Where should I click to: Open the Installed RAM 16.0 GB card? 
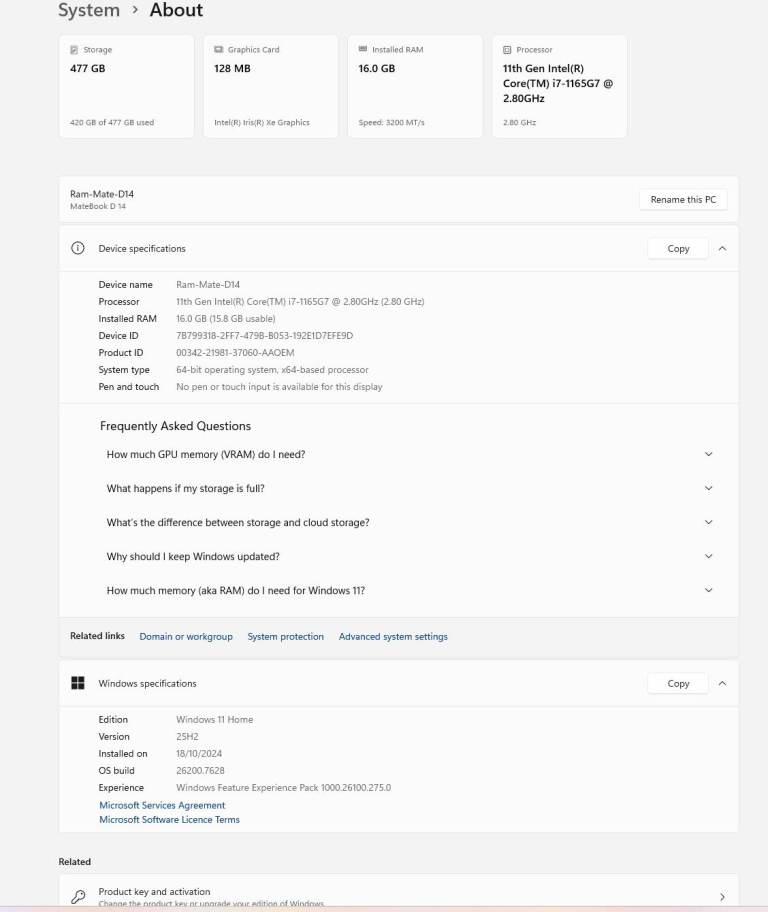coord(415,86)
